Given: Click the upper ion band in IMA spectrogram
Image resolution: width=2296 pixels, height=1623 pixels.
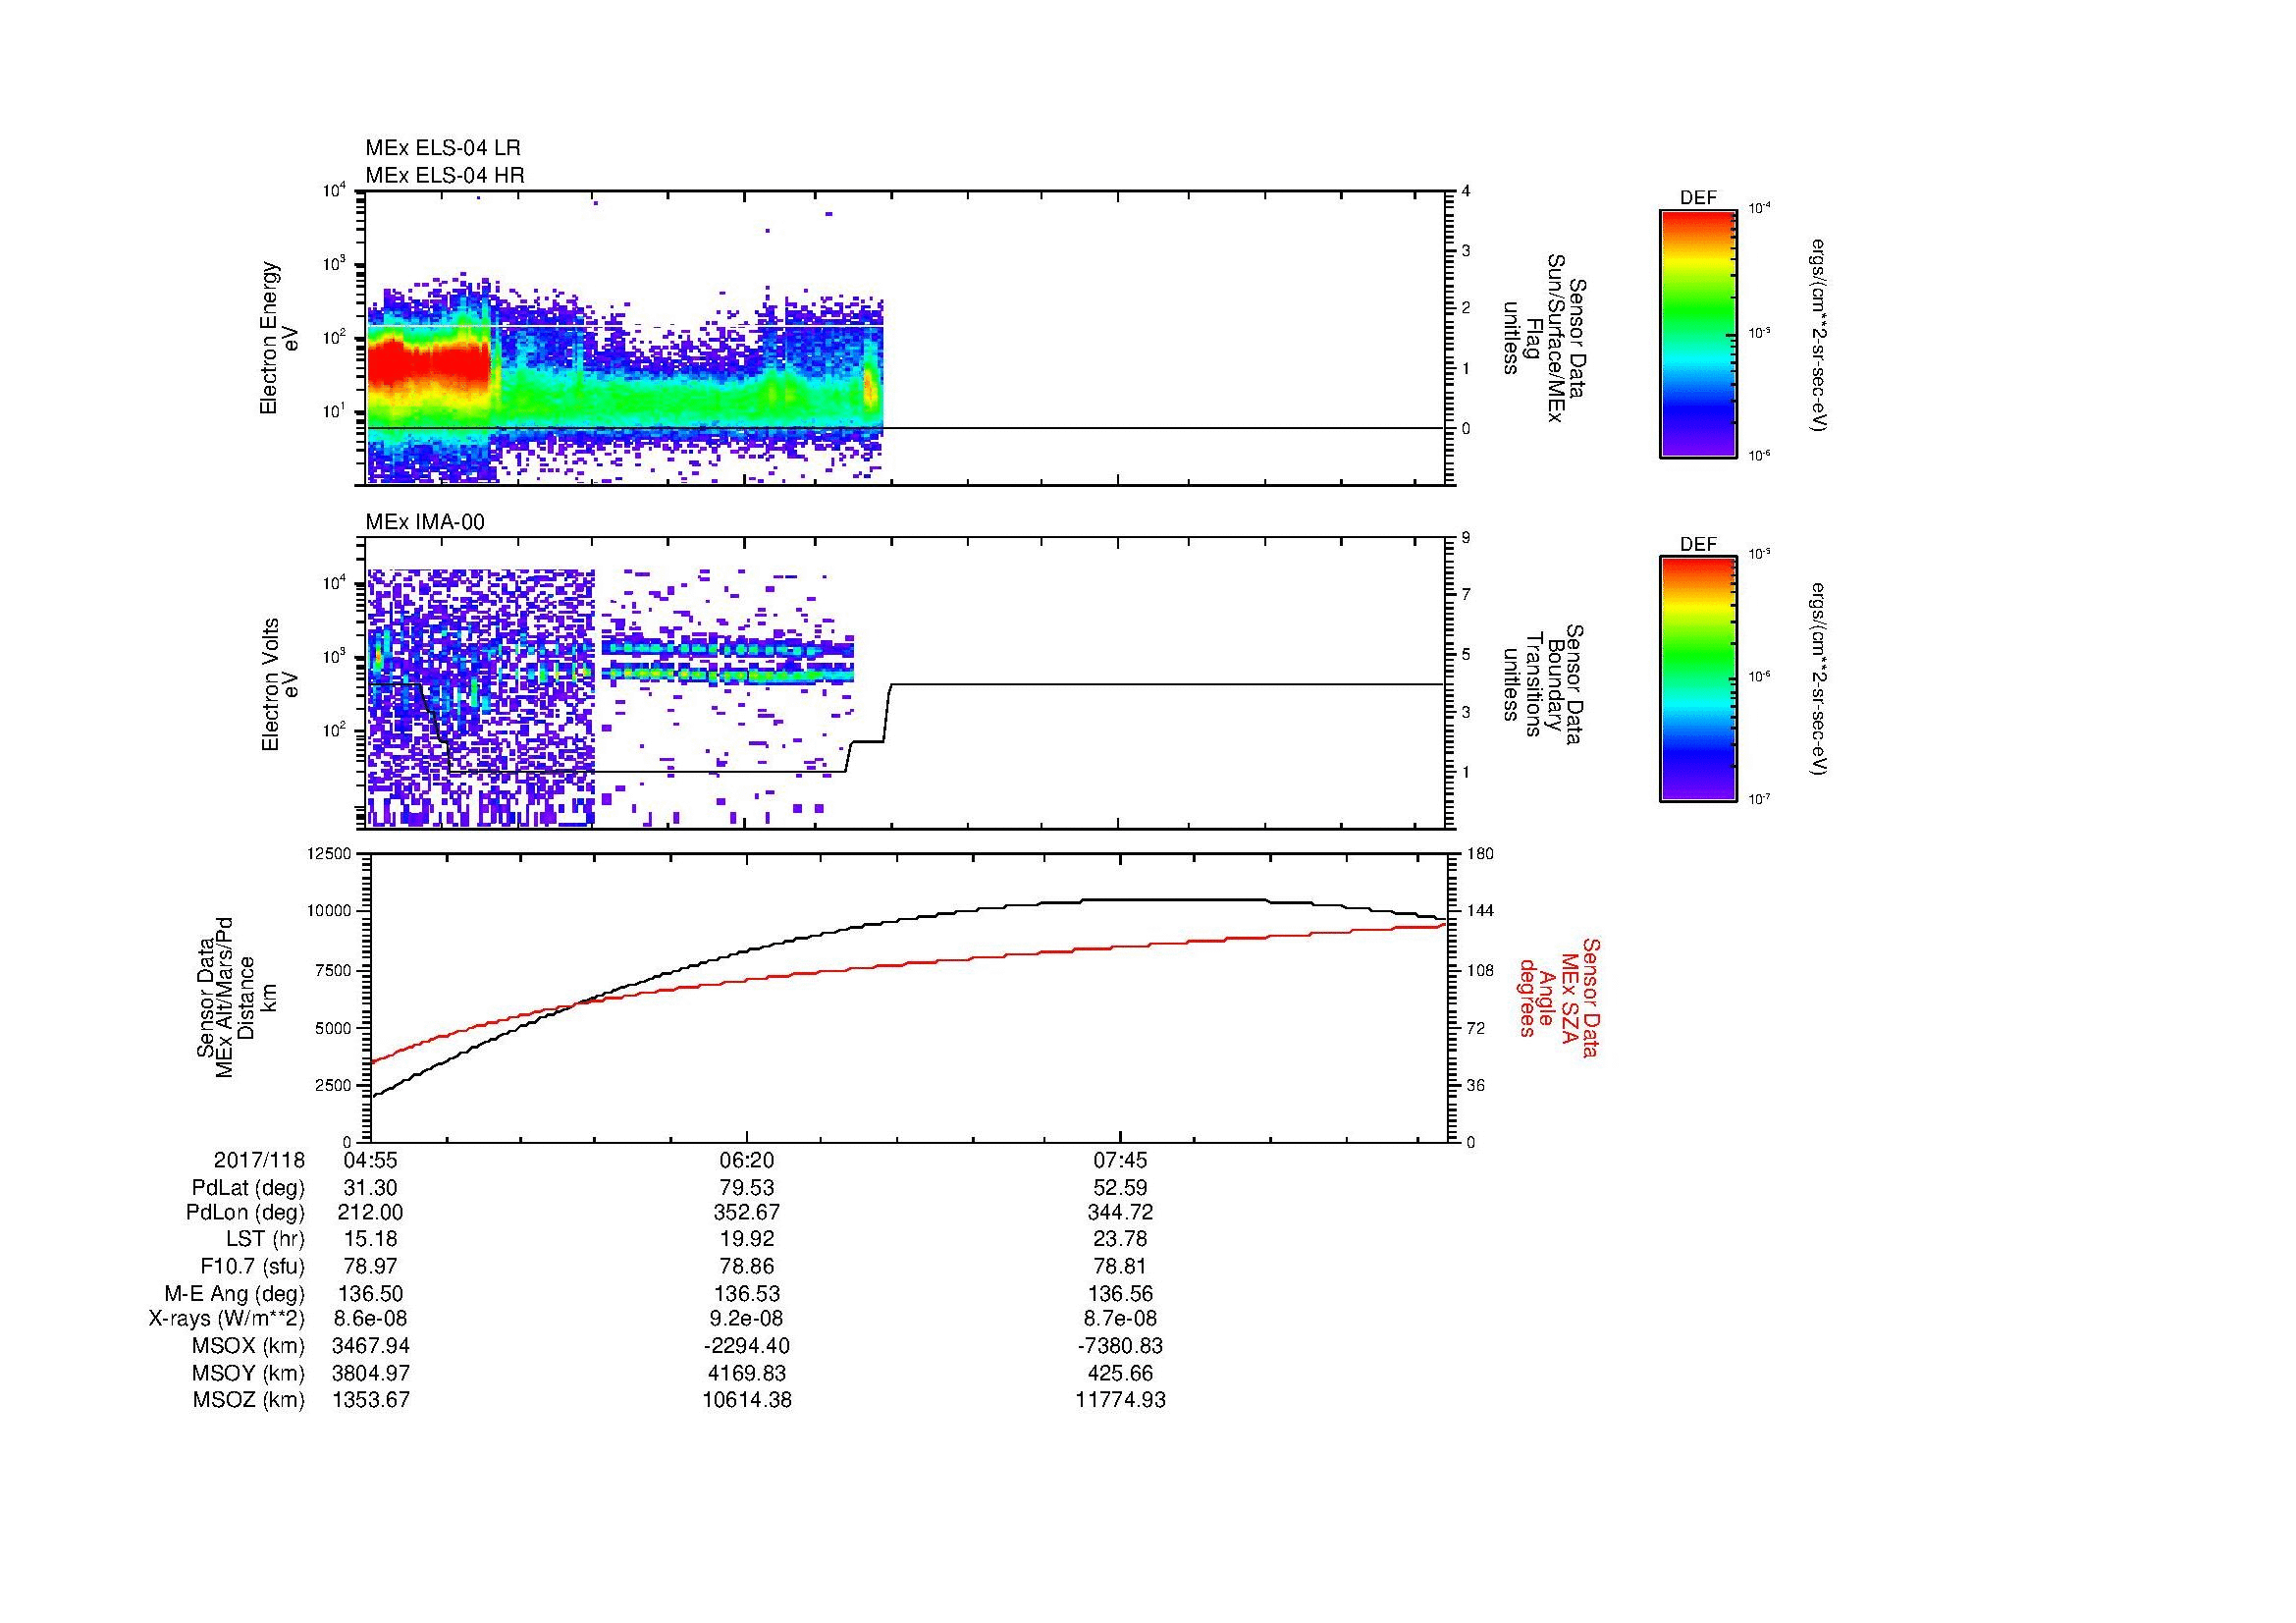Looking at the screenshot, I should tap(727, 648).
